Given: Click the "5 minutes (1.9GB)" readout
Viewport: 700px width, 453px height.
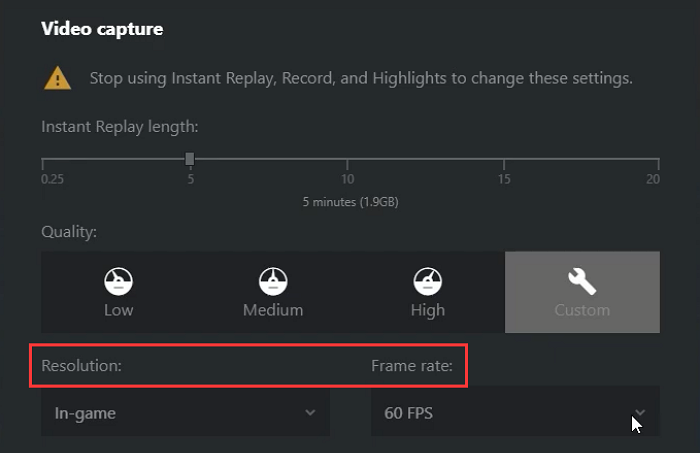Looking at the screenshot, I should tap(349, 201).
